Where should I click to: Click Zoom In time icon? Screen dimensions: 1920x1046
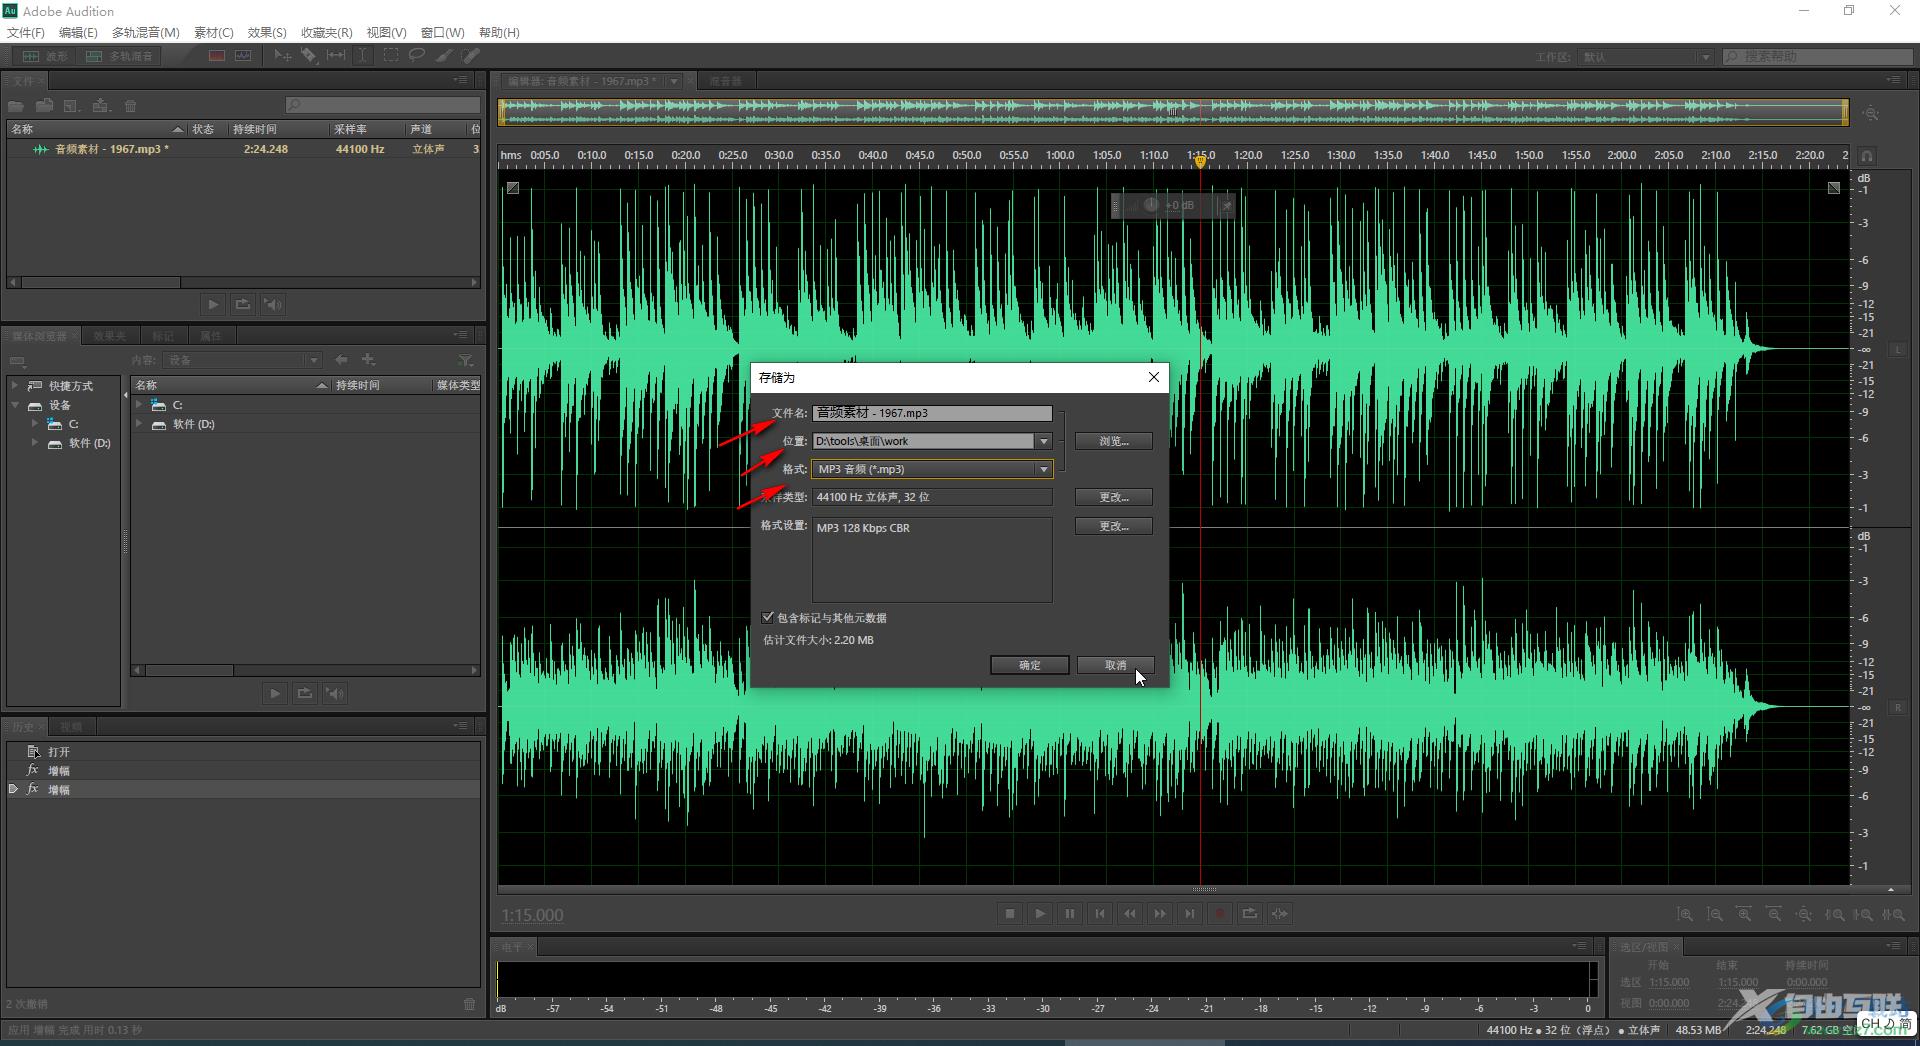1744,915
